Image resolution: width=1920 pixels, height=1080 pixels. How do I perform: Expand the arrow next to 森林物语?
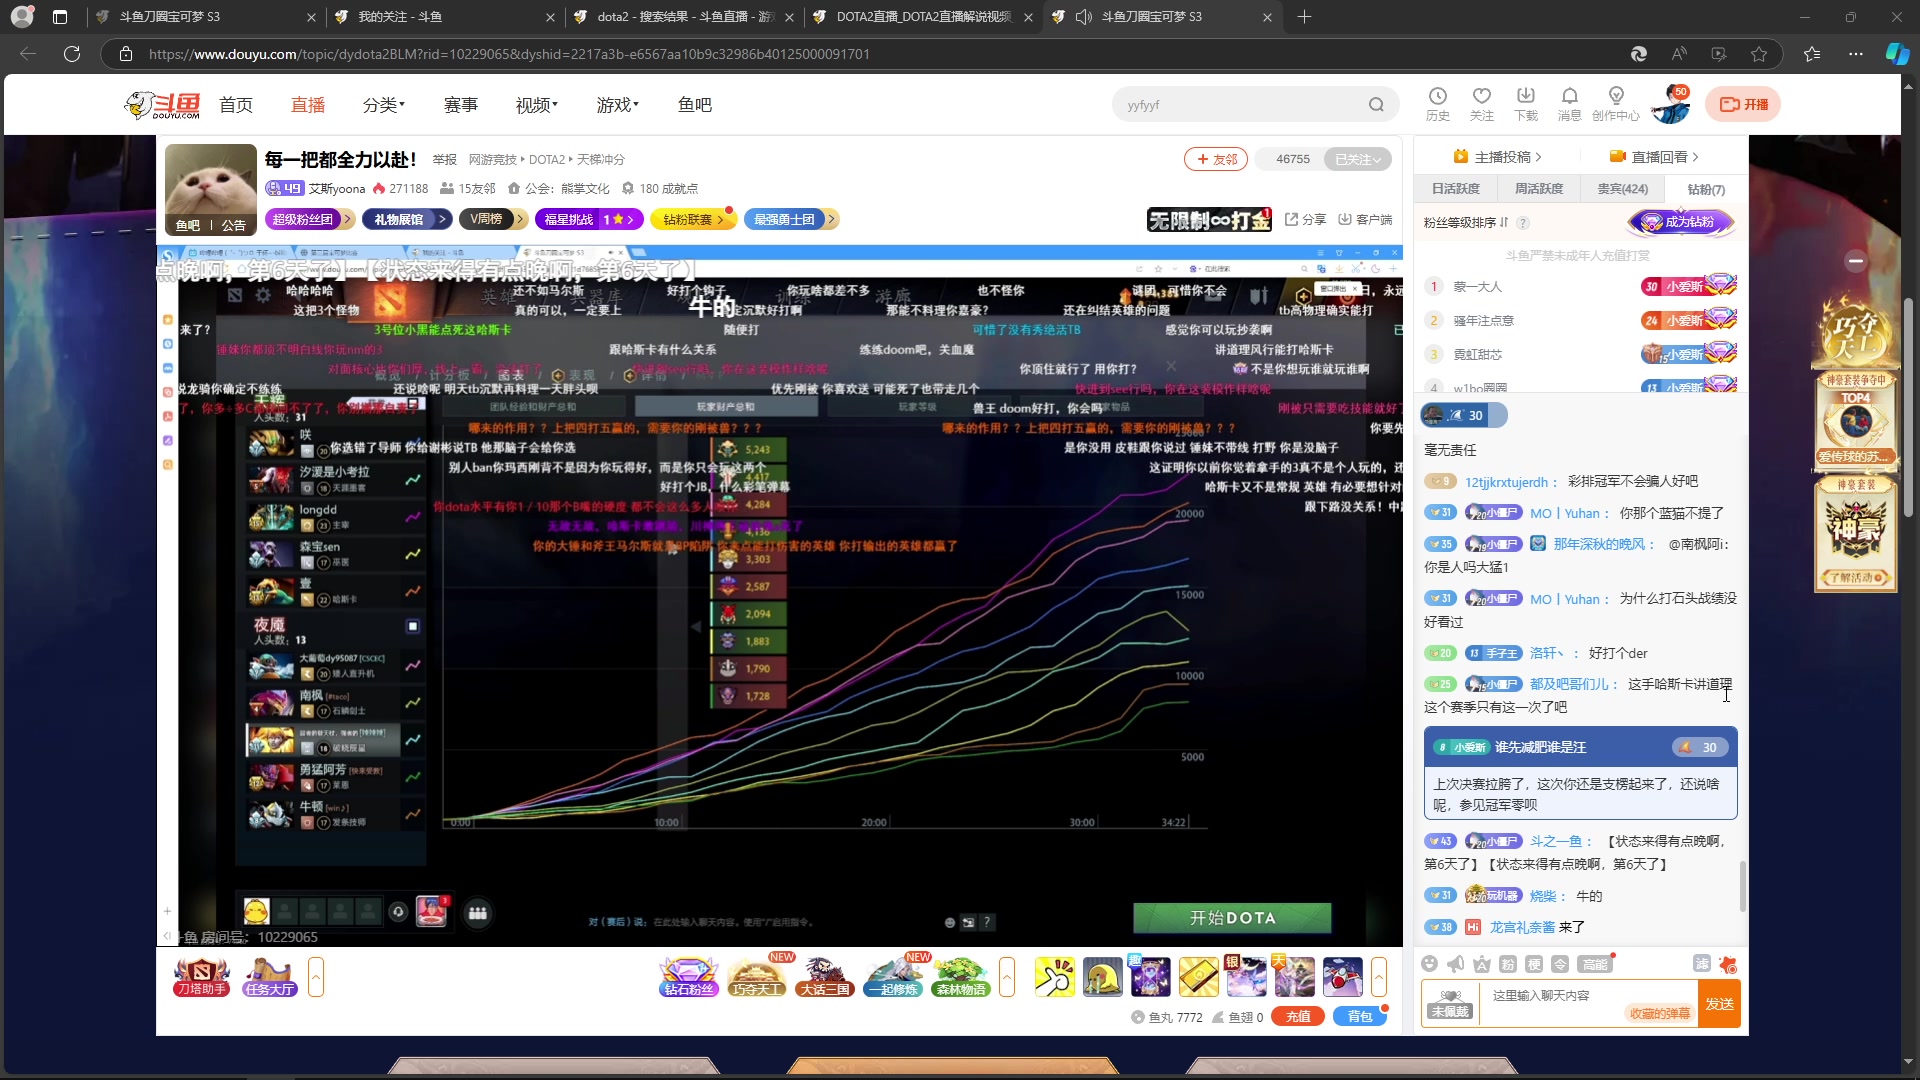click(1007, 977)
